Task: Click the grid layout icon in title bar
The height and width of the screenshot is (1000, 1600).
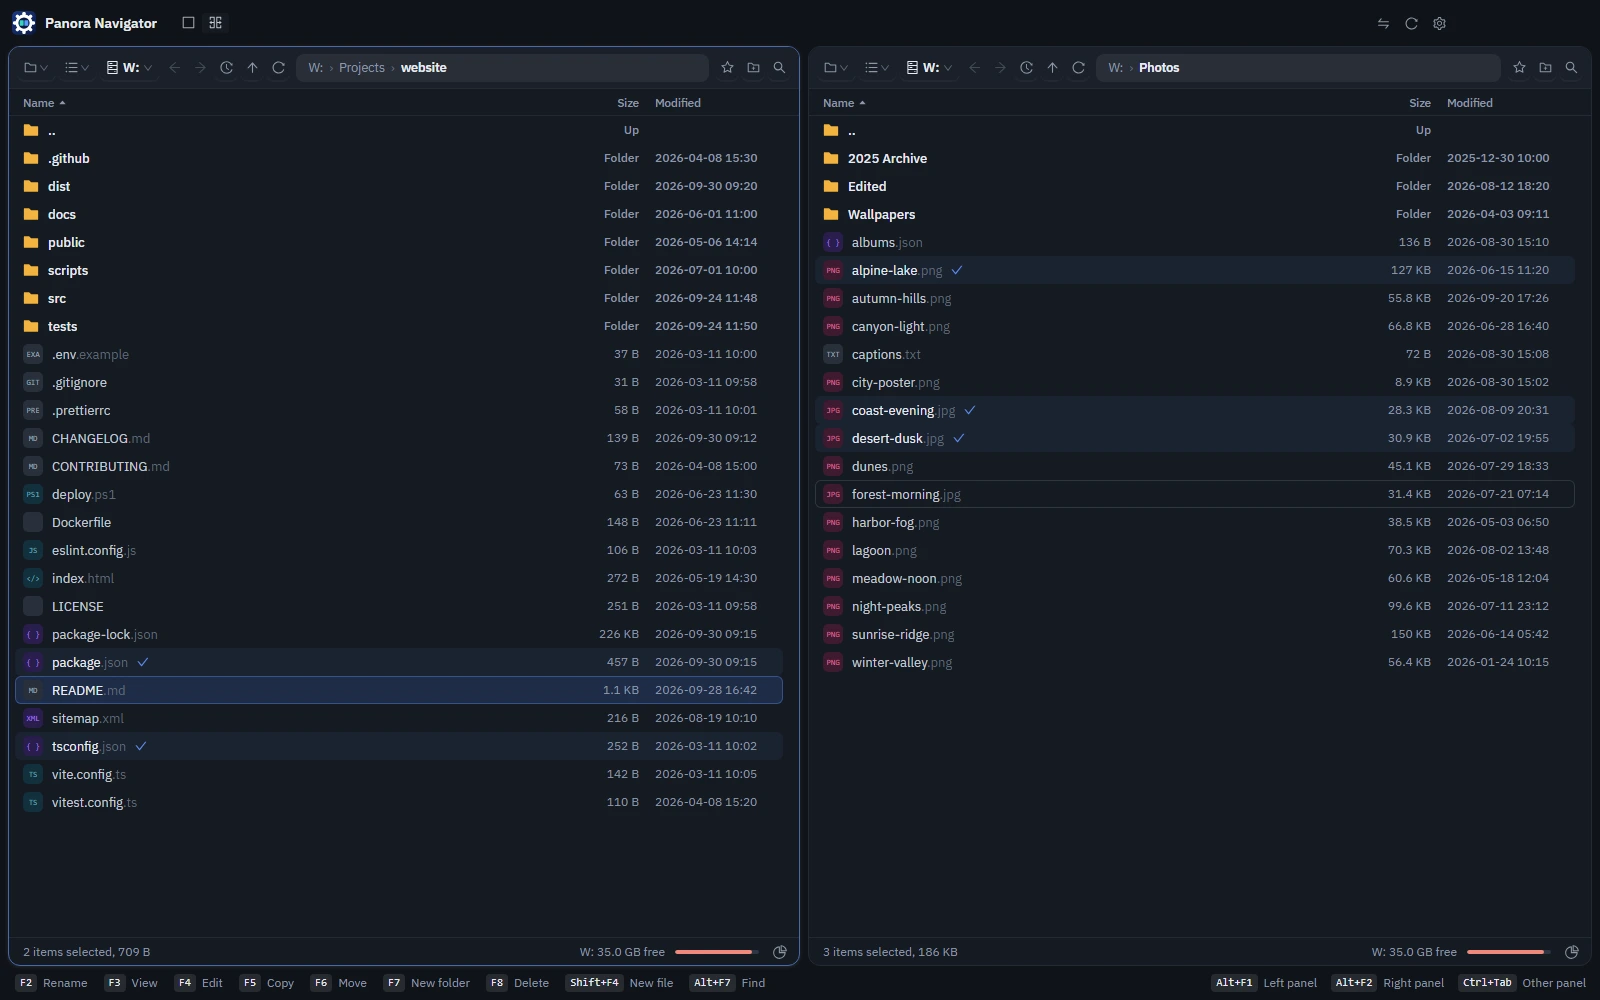Action: (215, 23)
